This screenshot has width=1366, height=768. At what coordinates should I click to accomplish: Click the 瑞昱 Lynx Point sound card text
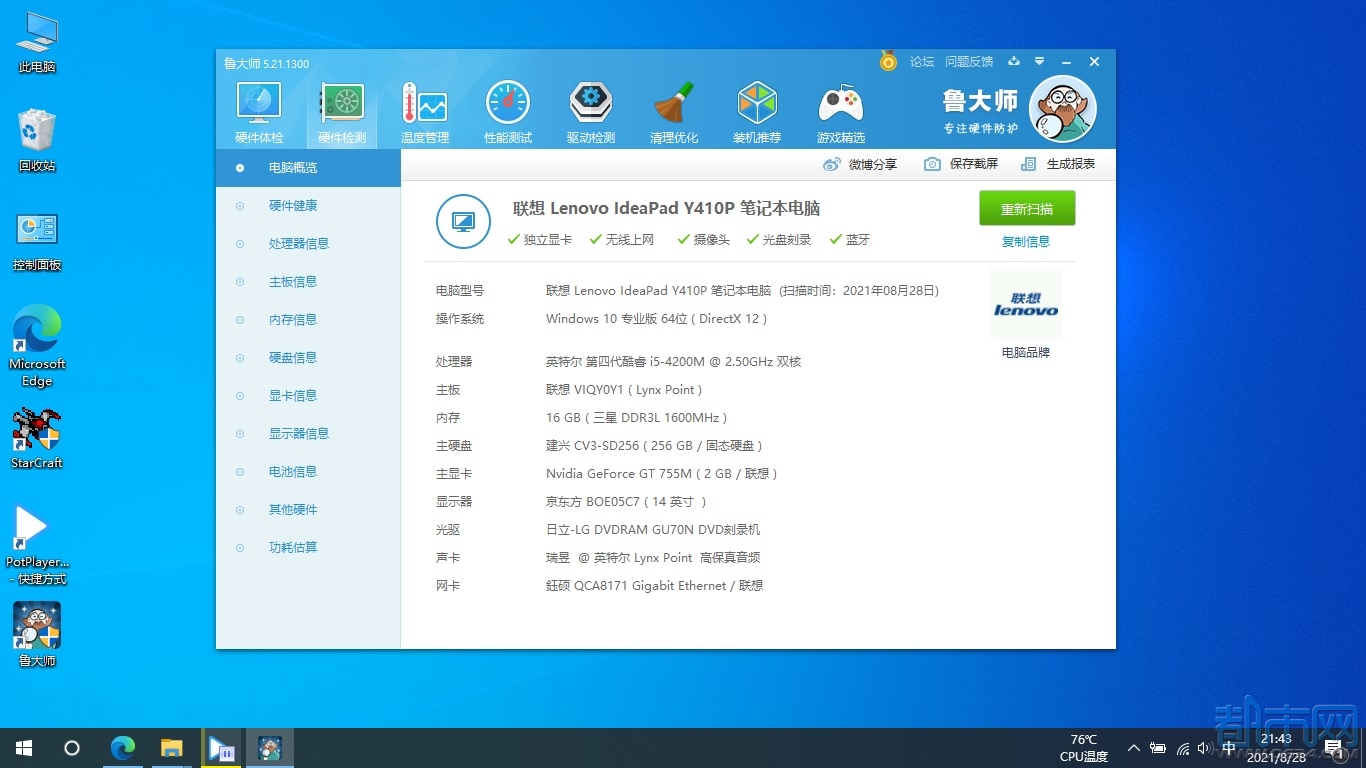[x=653, y=558]
